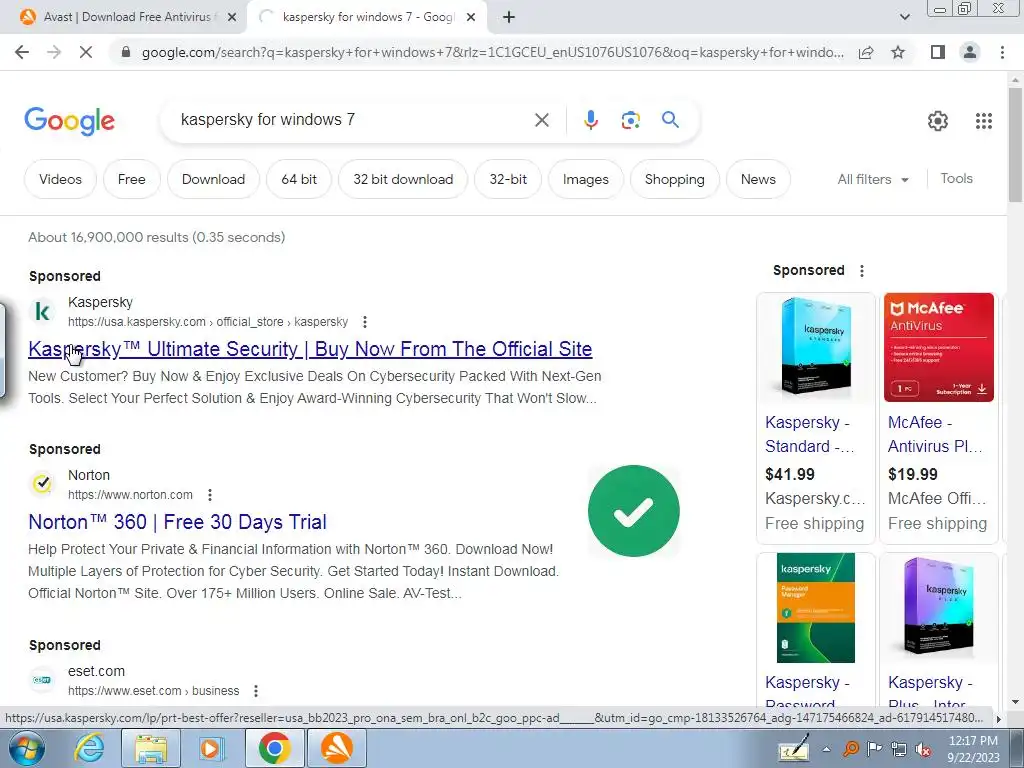Switch to News results
Image resolution: width=1024 pixels, height=768 pixels.
click(x=758, y=179)
